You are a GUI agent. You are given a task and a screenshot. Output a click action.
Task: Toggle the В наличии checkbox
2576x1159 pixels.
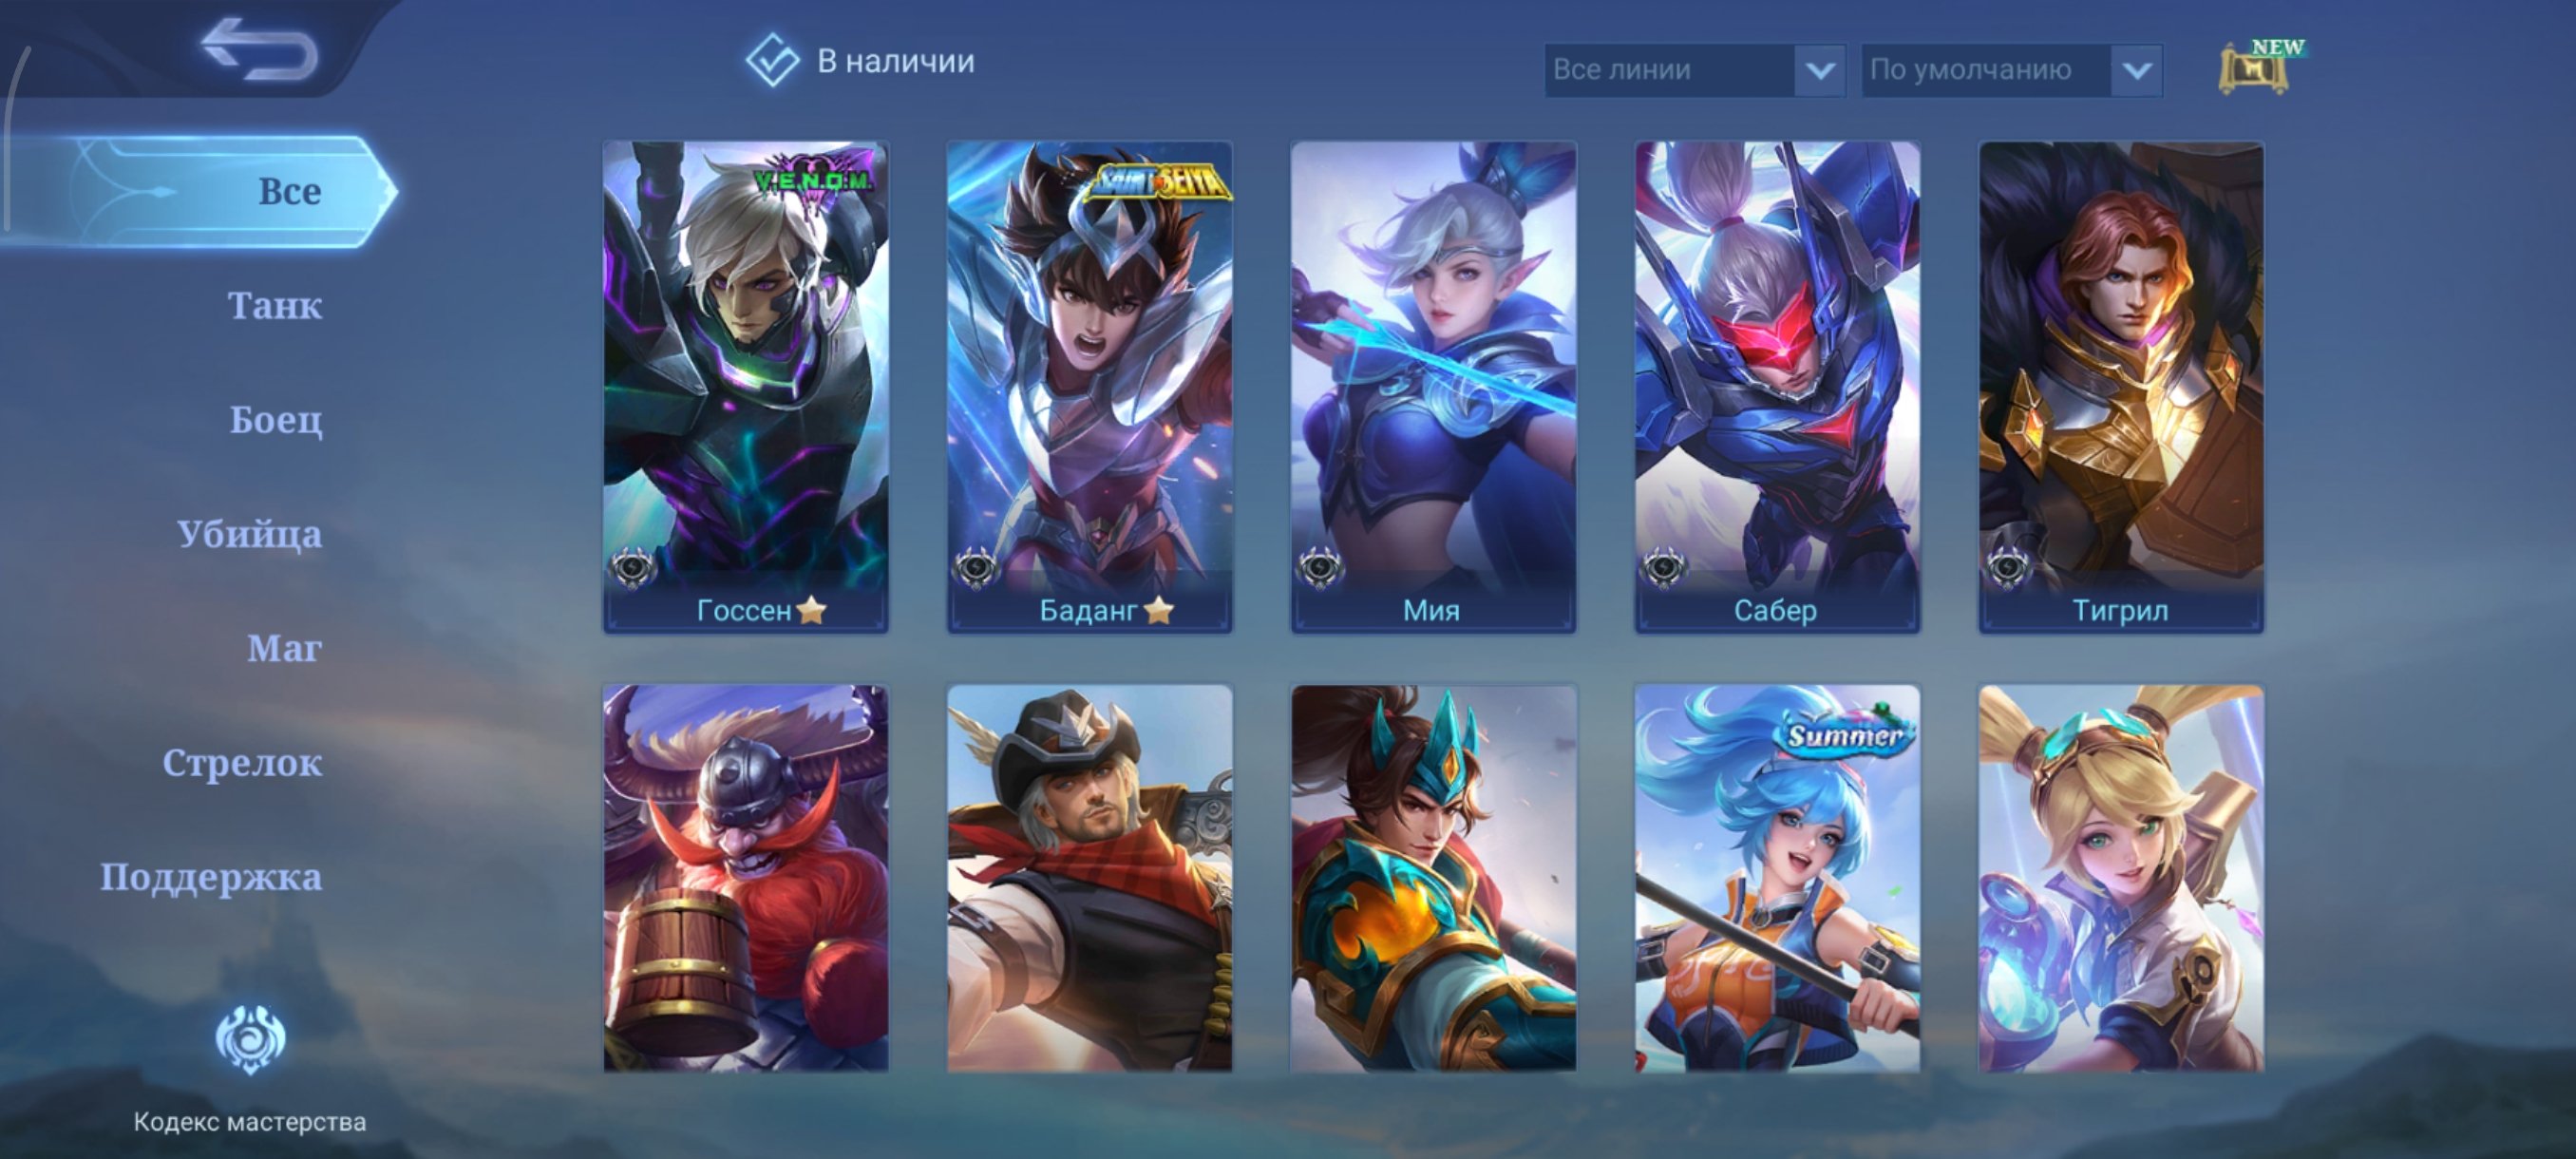click(x=772, y=61)
